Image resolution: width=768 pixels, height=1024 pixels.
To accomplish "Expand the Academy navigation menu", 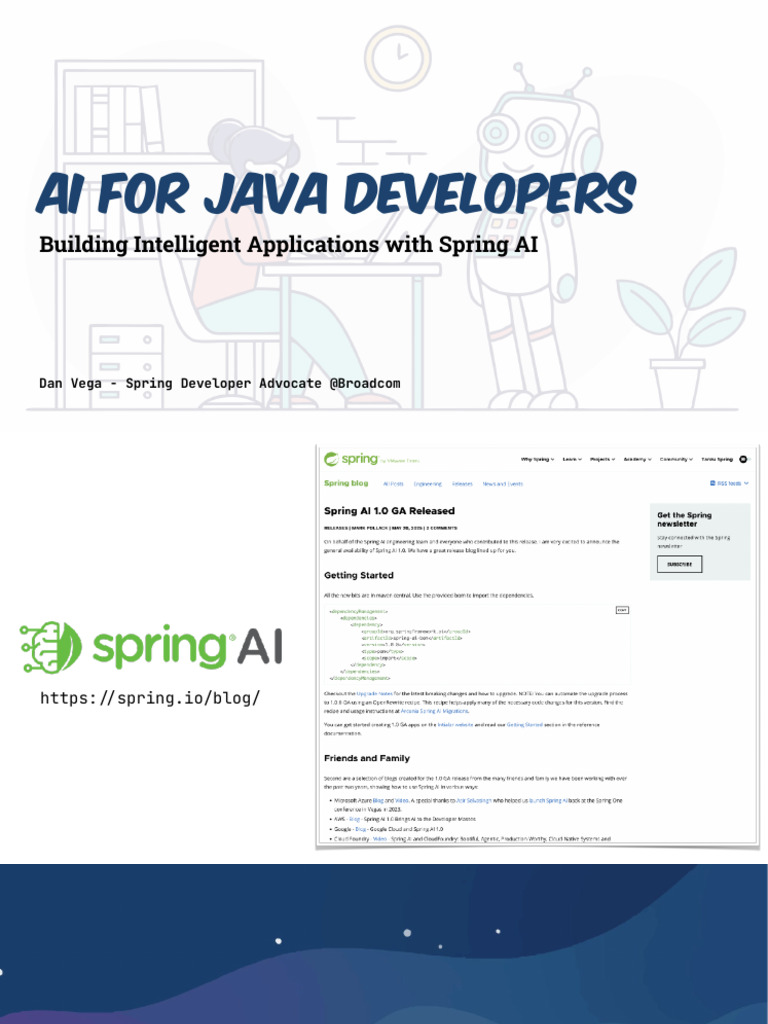I will pos(637,460).
